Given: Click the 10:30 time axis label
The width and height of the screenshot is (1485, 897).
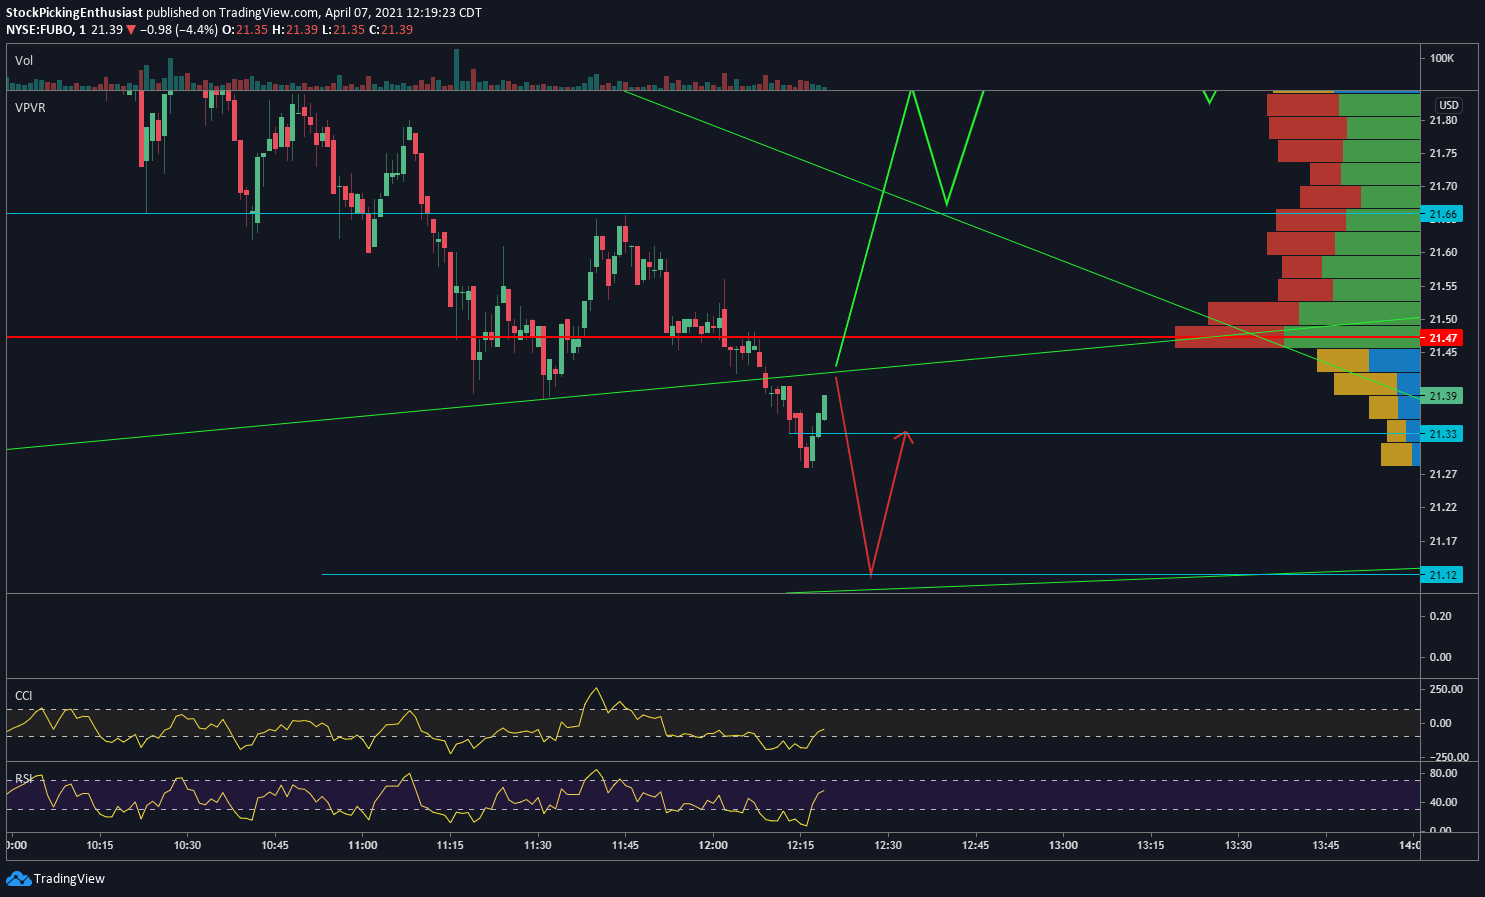Looking at the screenshot, I should [187, 845].
